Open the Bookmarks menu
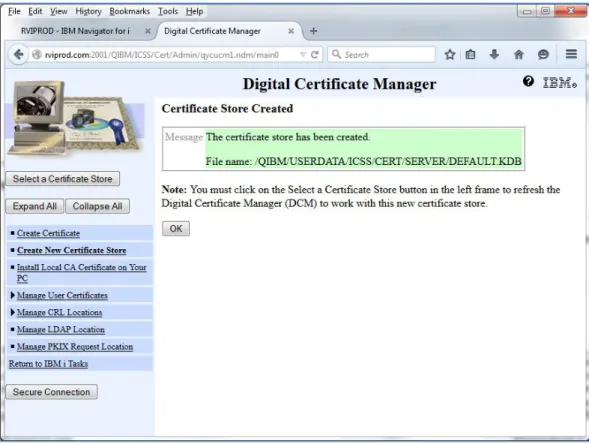This screenshot has height=444, width=589. pos(130,11)
